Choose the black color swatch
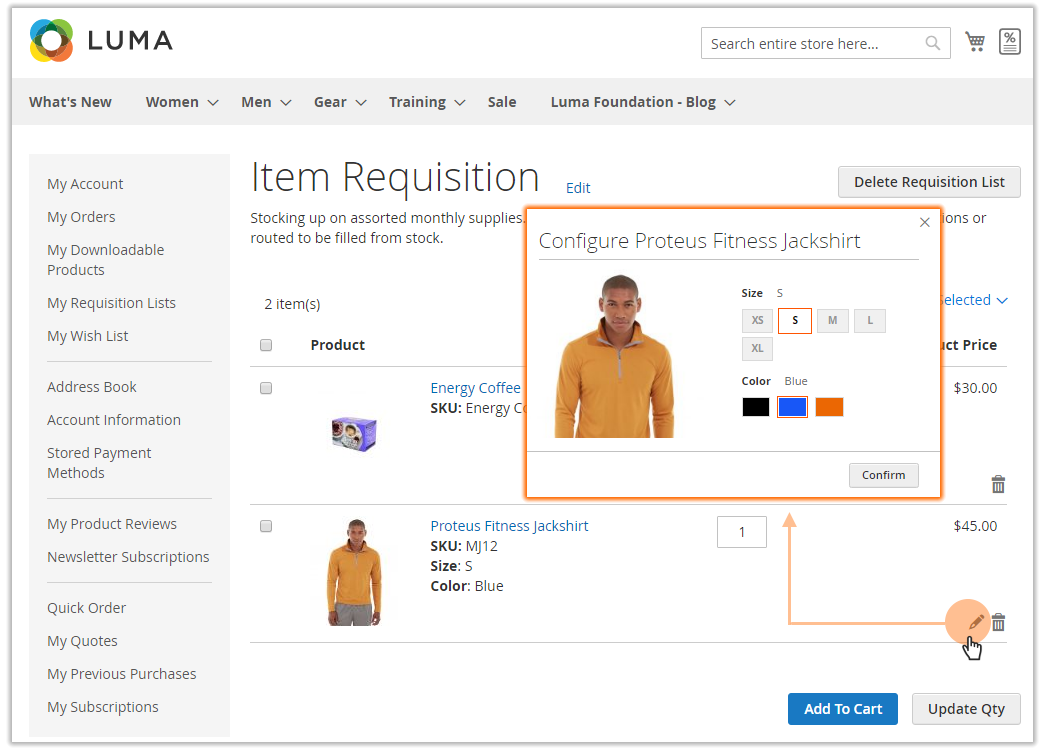This screenshot has height=750, width=1046. 756,407
